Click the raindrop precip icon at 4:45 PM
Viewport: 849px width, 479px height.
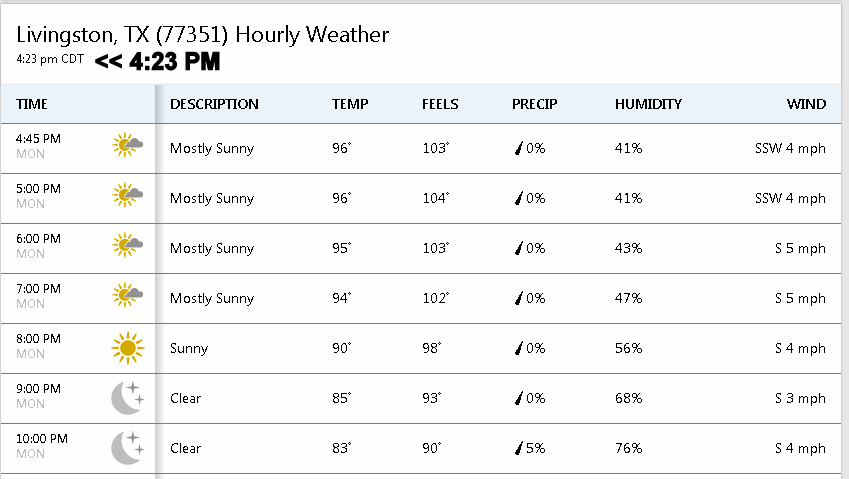pyautogui.click(x=519, y=148)
